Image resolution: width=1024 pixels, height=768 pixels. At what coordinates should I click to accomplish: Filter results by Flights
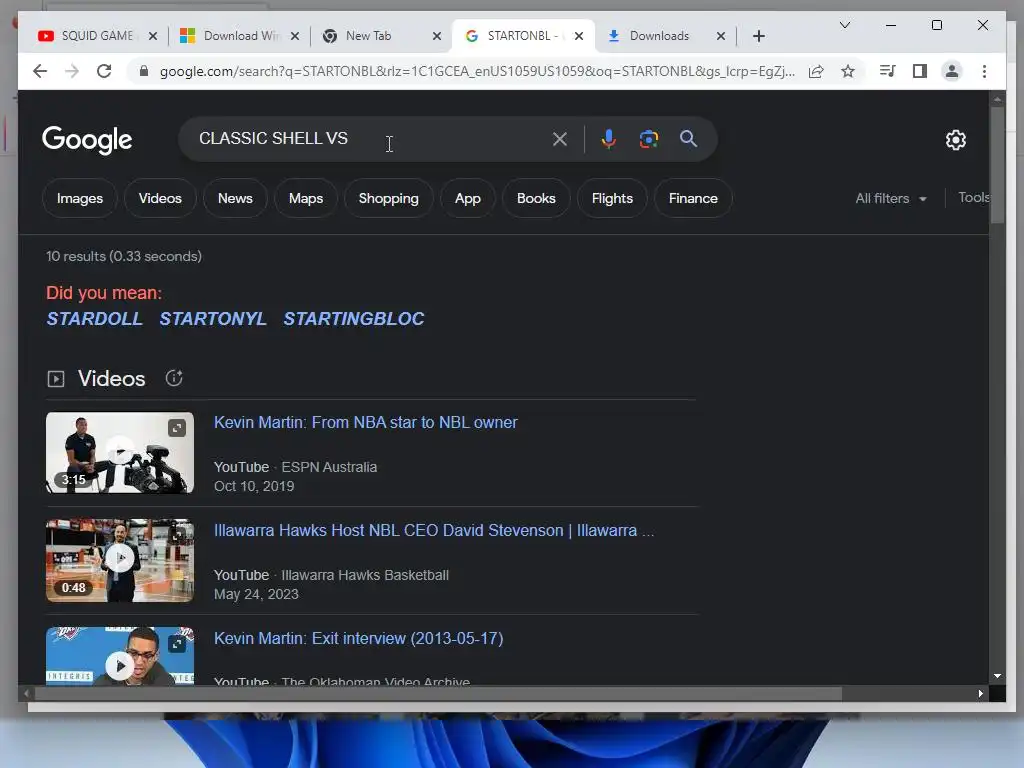[x=612, y=199]
